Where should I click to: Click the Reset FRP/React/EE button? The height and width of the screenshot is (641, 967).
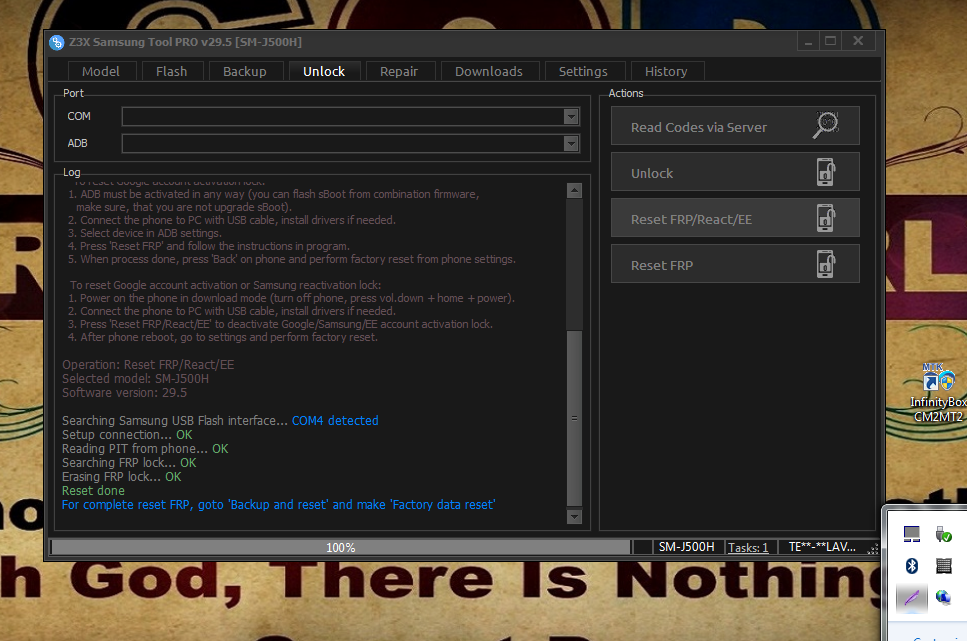735,218
